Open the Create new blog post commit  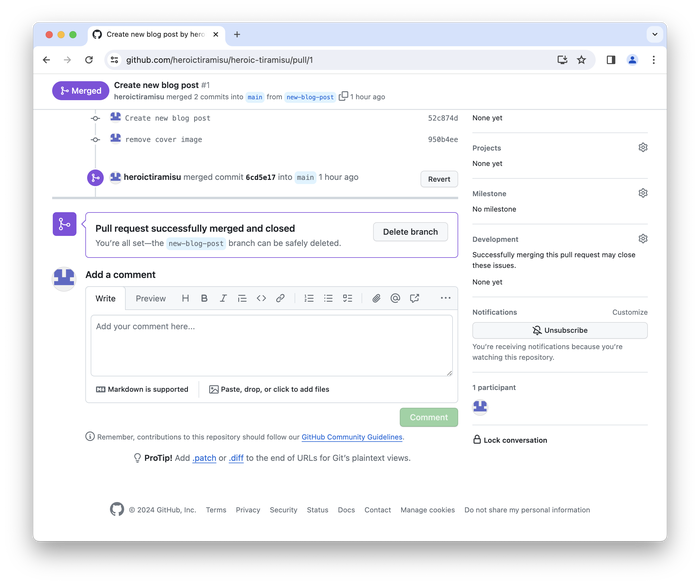point(167,118)
